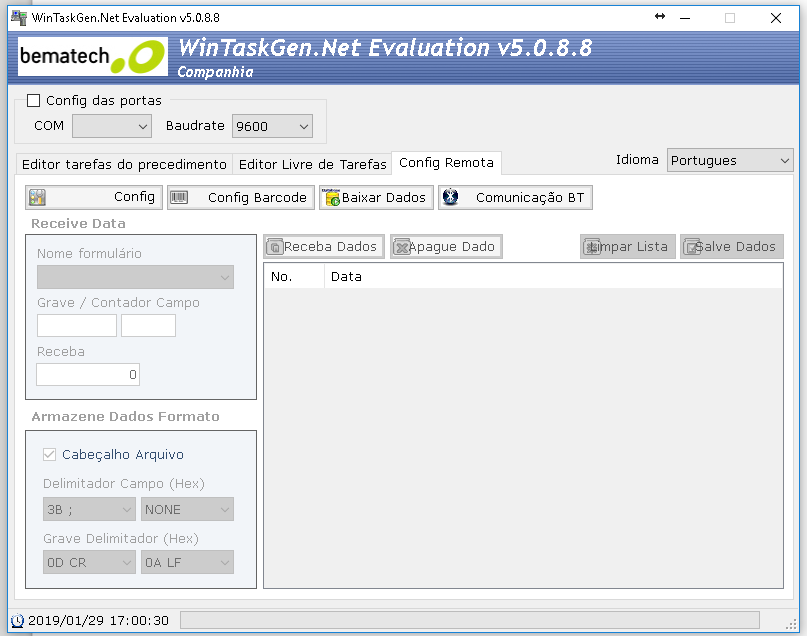Click the Salve Dados icon
The width and height of the screenshot is (807, 636).
[691, 247]
